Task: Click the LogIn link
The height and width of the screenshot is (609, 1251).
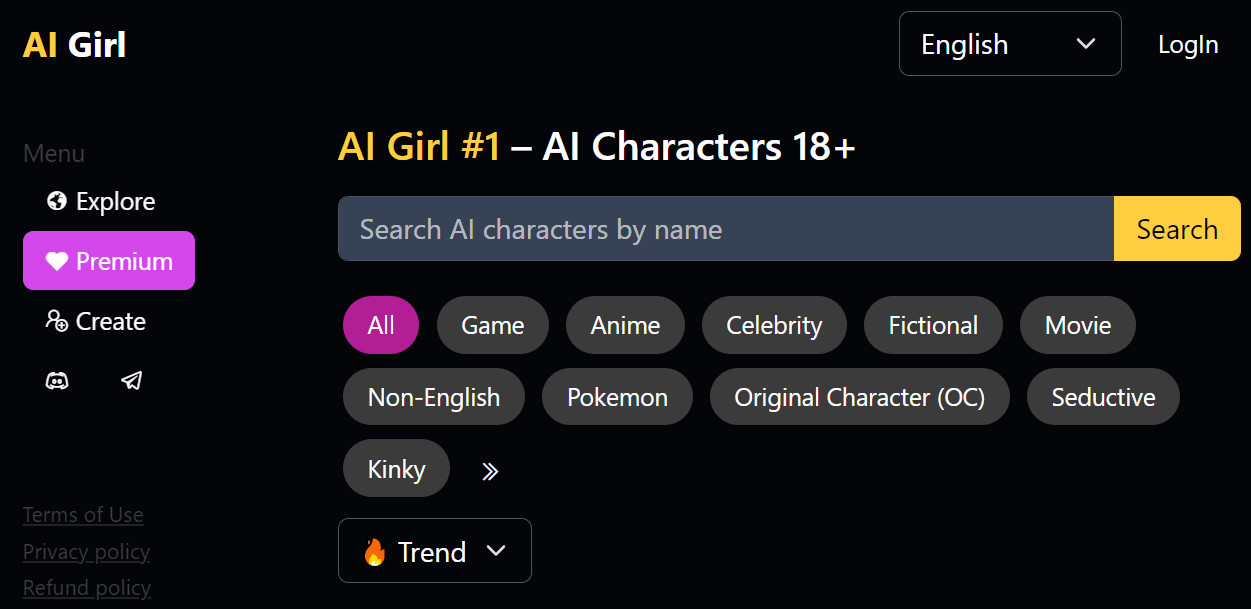Action: tap(1187, 45)
